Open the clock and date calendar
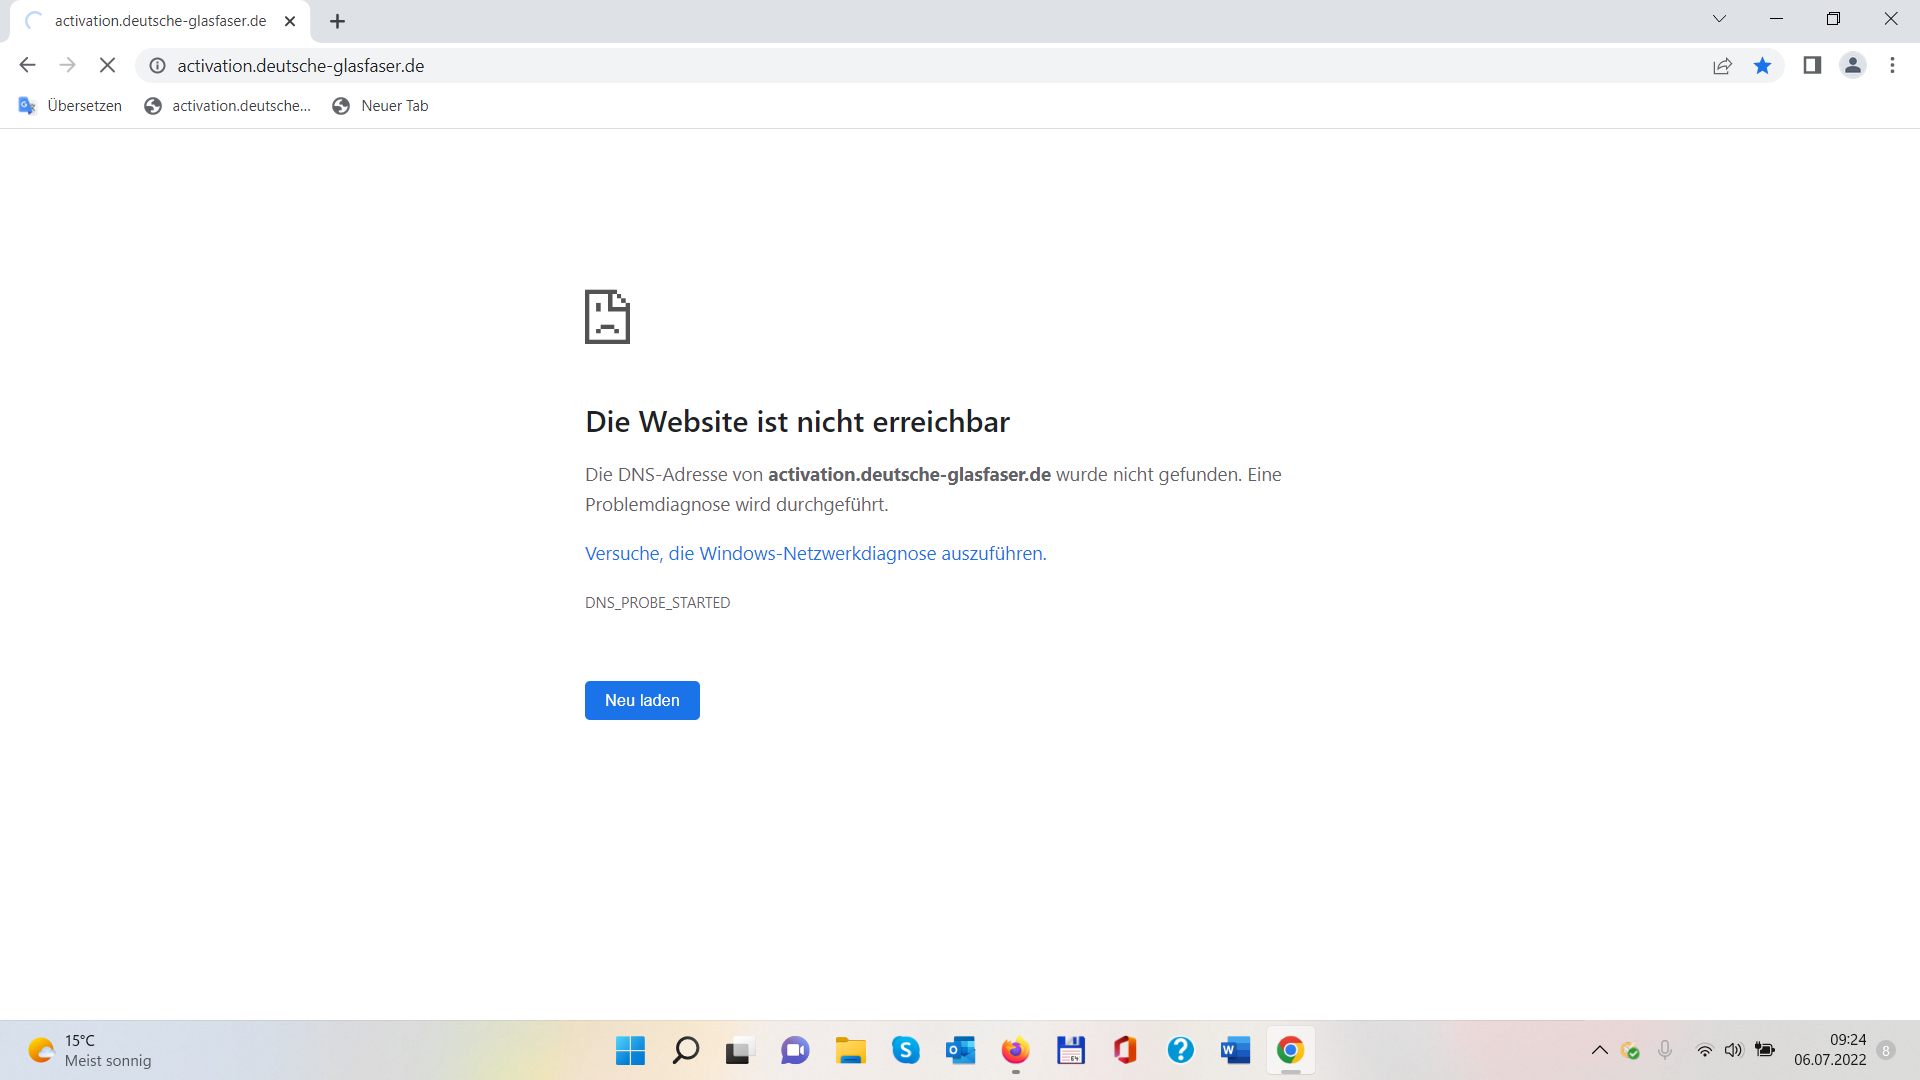1920x1080 pixels. coord(1830,1051)
